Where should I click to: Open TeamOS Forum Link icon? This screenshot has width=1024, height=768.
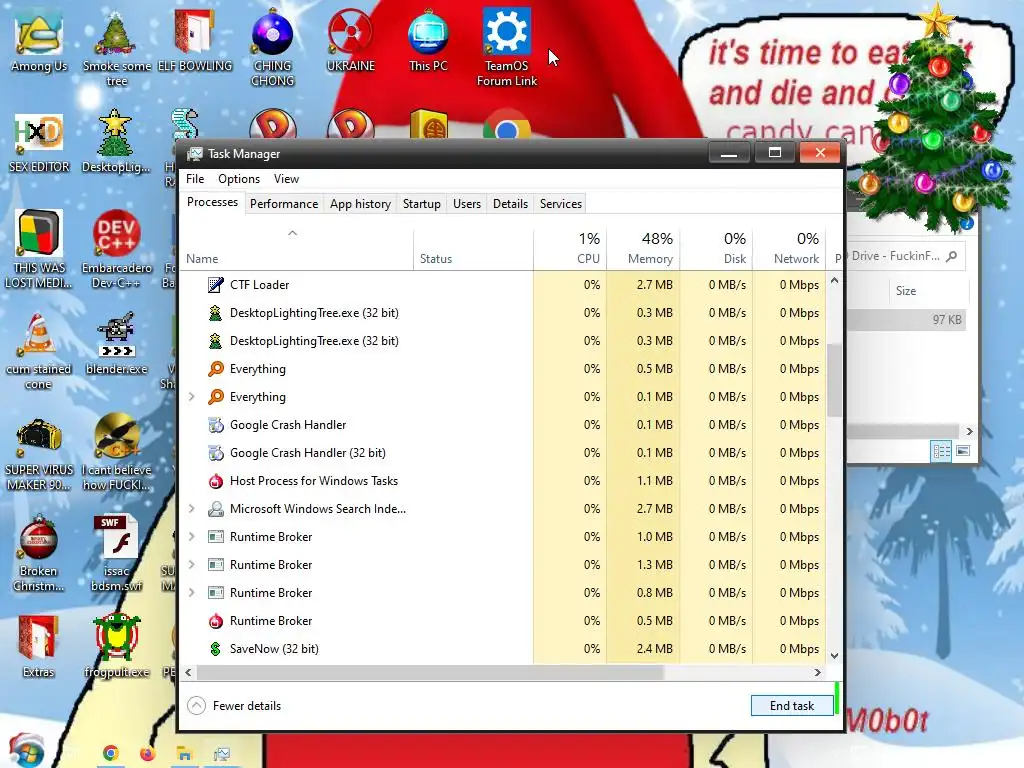click(x=507, y=47)
